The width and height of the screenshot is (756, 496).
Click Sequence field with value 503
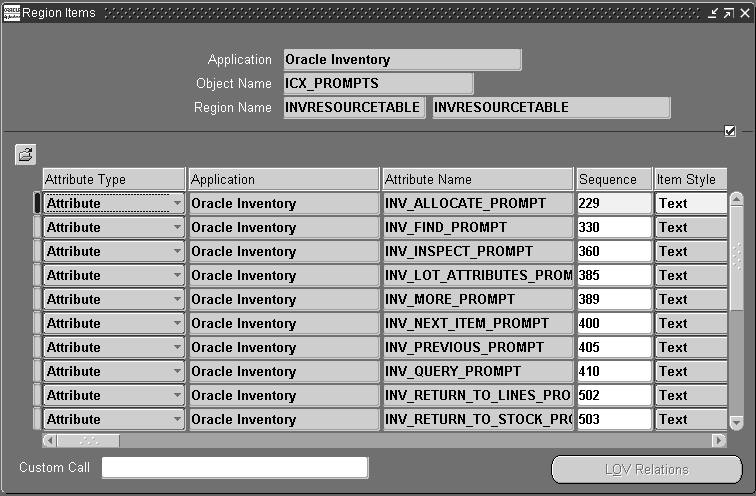(614, 419)
